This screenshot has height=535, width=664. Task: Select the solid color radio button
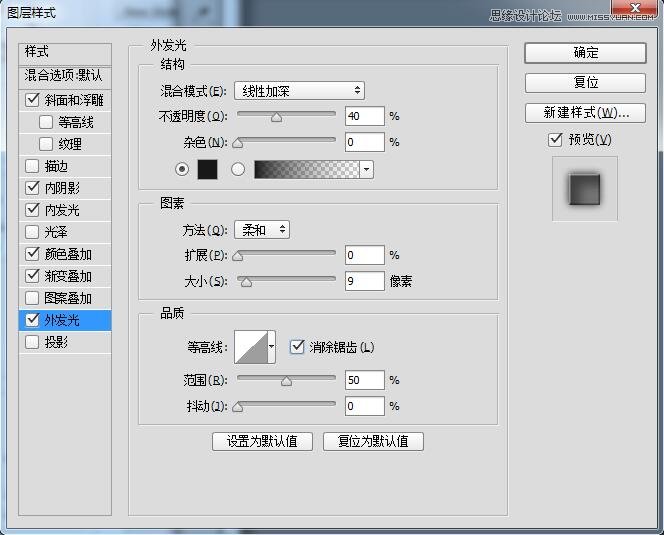coord(182,169)
